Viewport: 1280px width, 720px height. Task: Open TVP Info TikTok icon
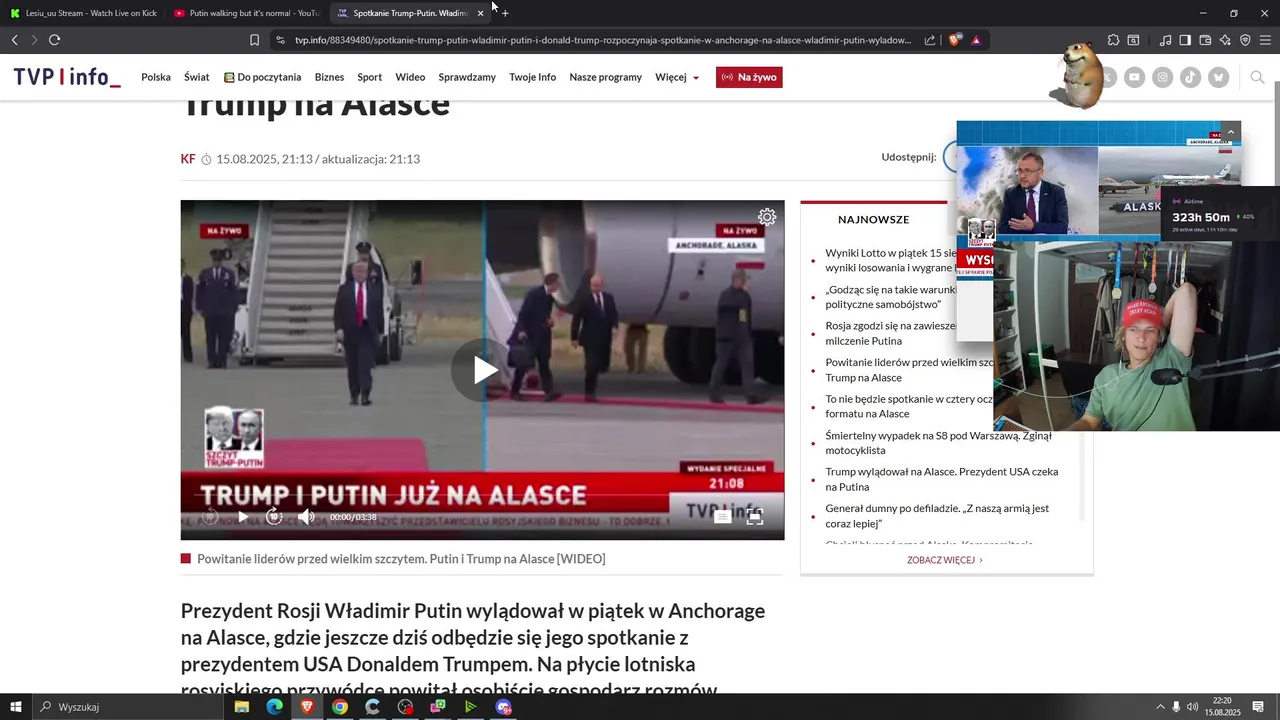click(1190, 77)
